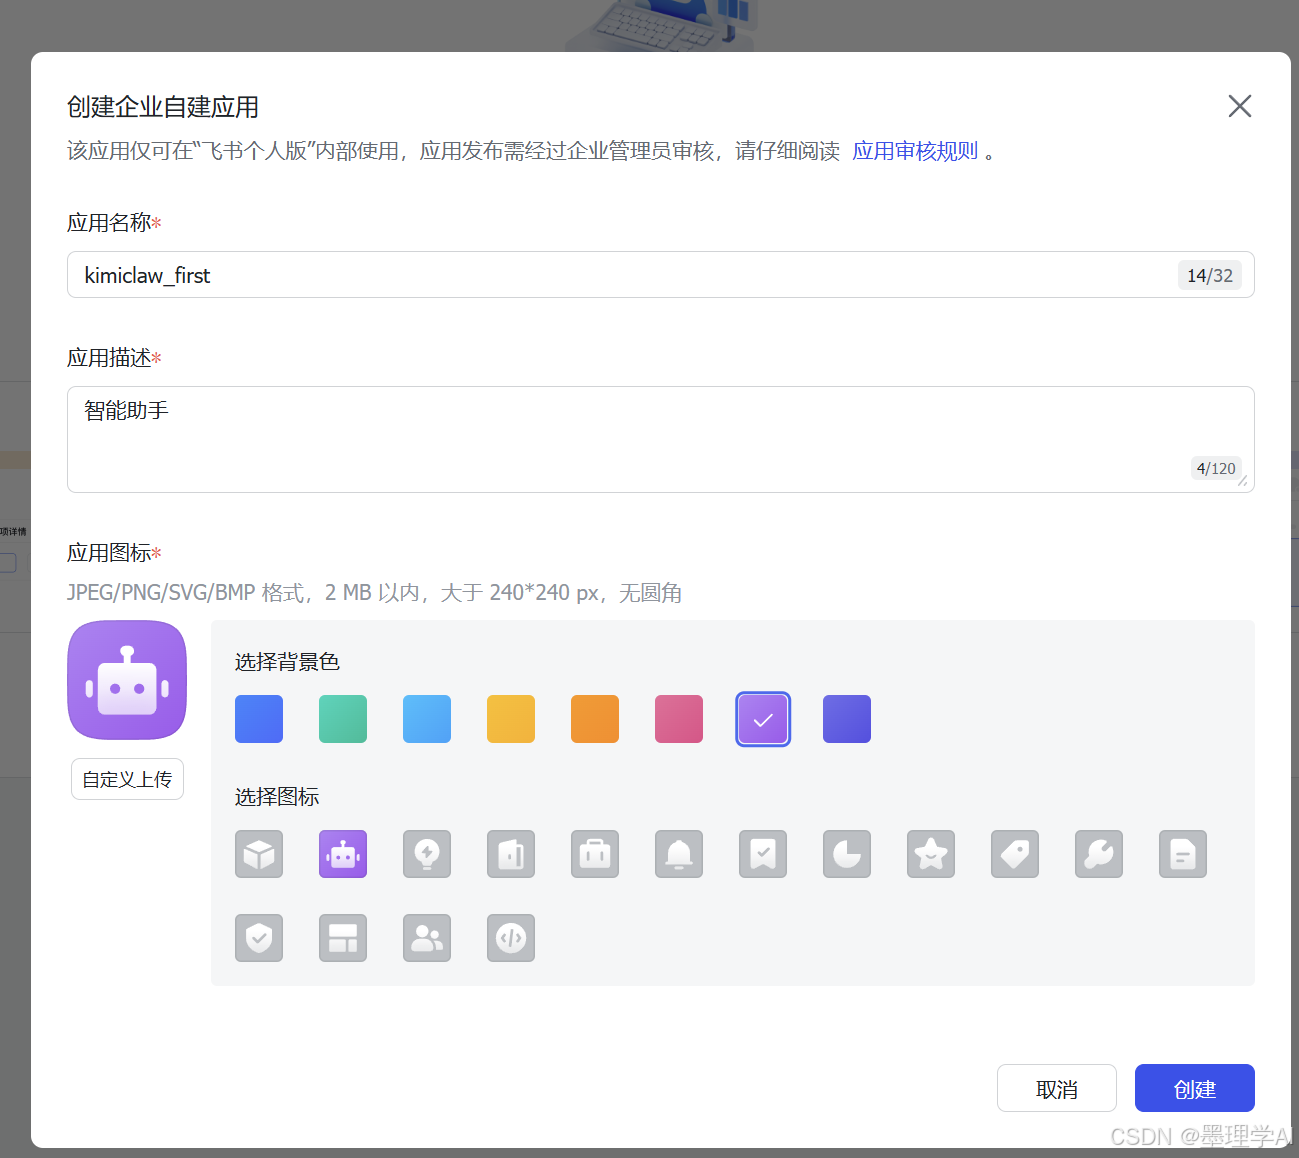Pick the orange background color

point(595,719)
